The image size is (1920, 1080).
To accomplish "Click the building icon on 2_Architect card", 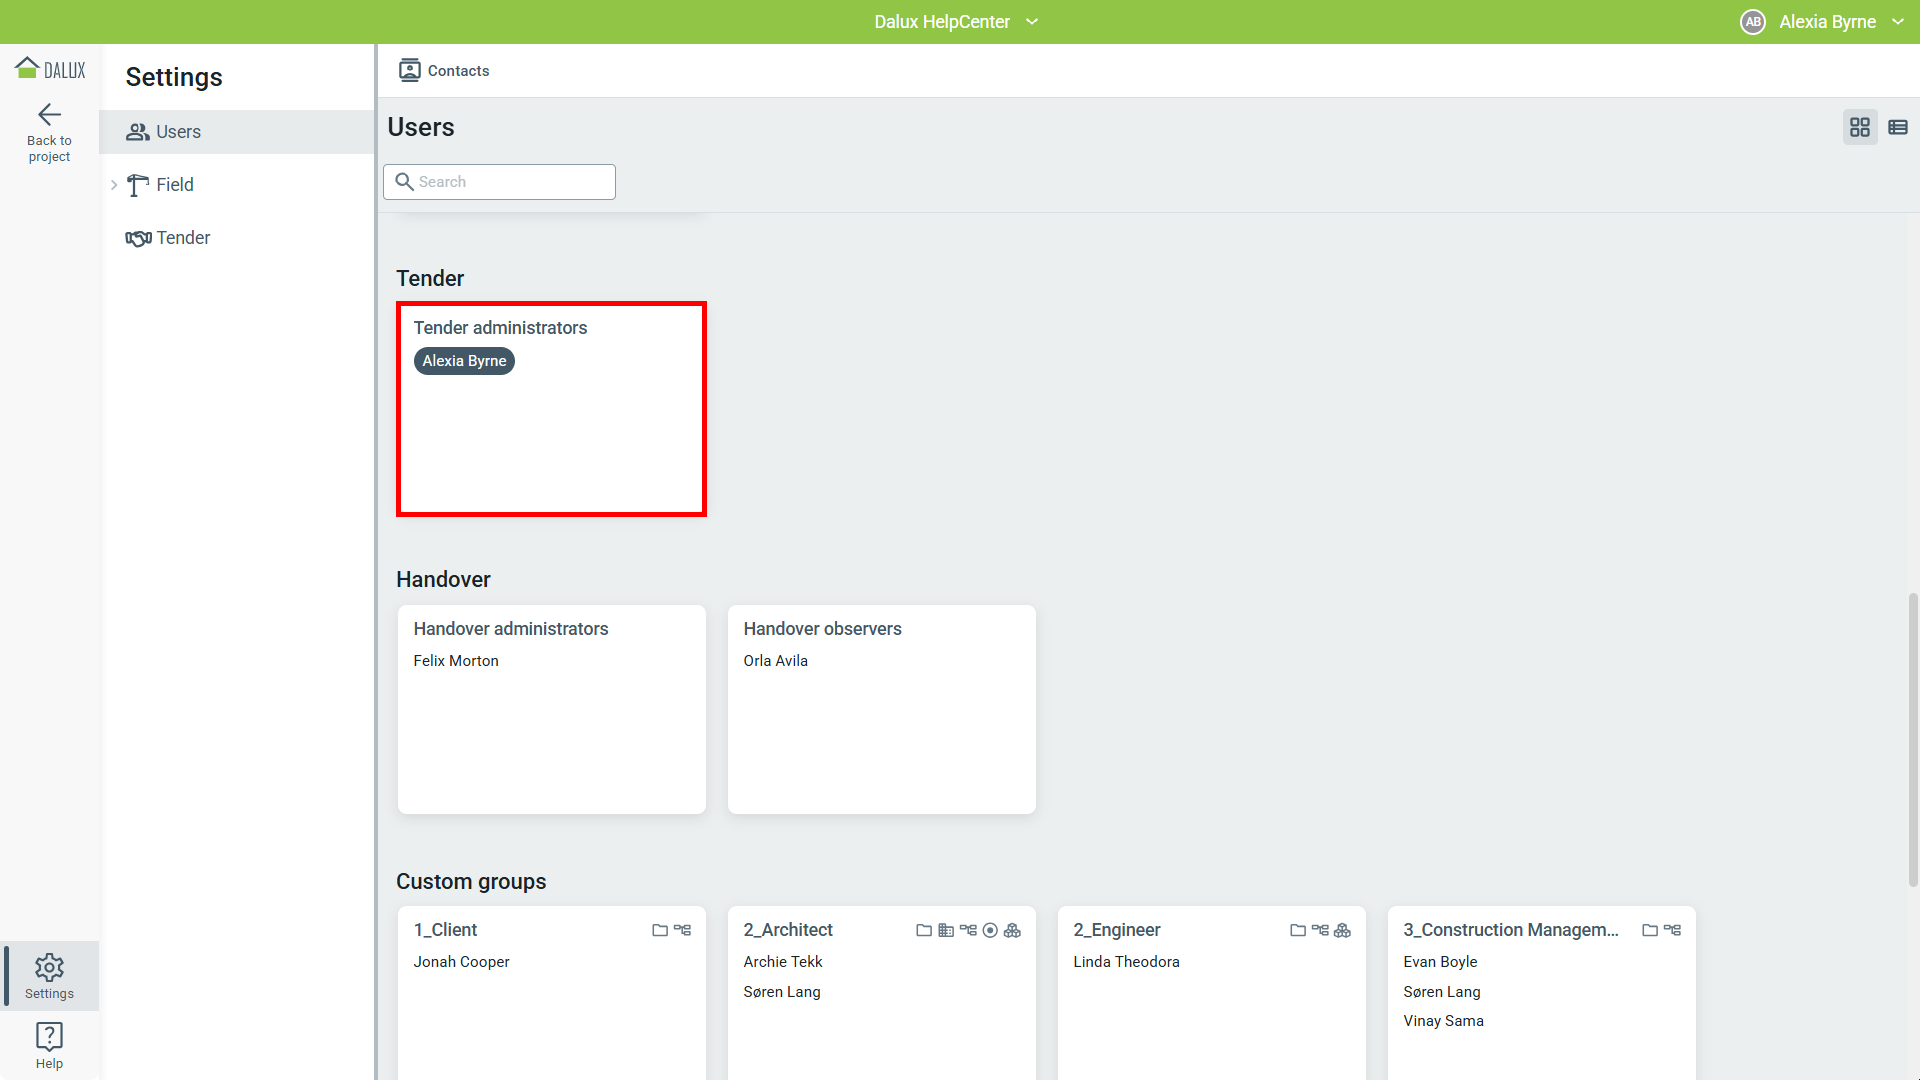I will [x=946, y=930].
